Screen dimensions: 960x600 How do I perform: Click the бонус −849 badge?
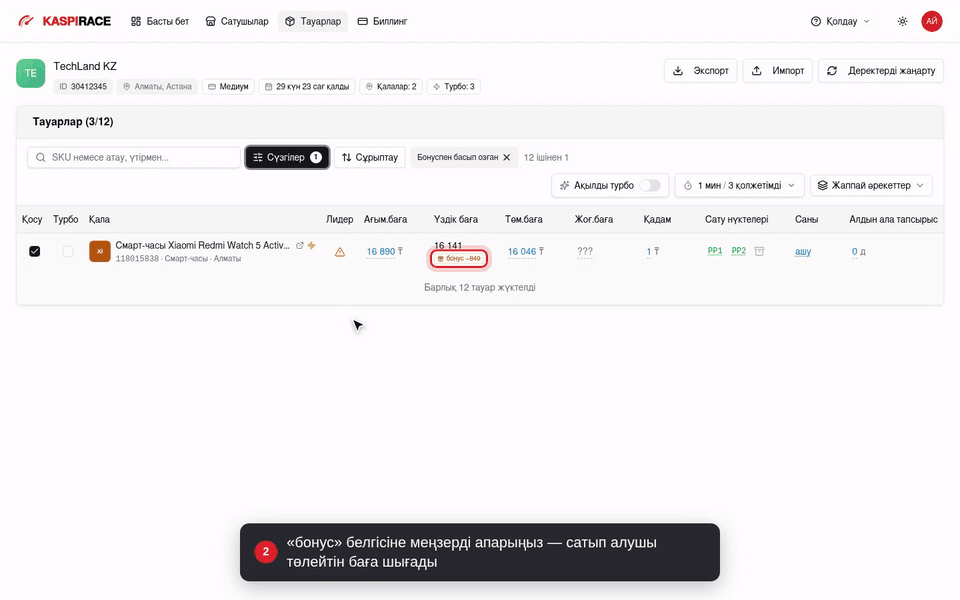point(459,258)
